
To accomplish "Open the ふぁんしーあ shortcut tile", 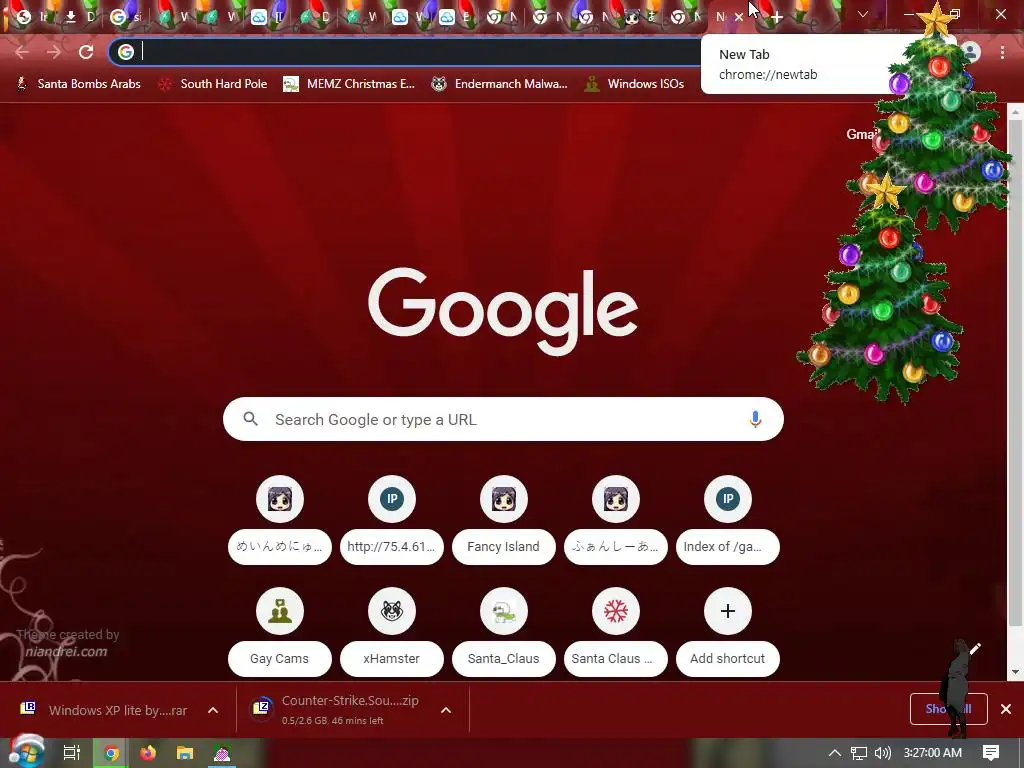I will coord(616,520).
